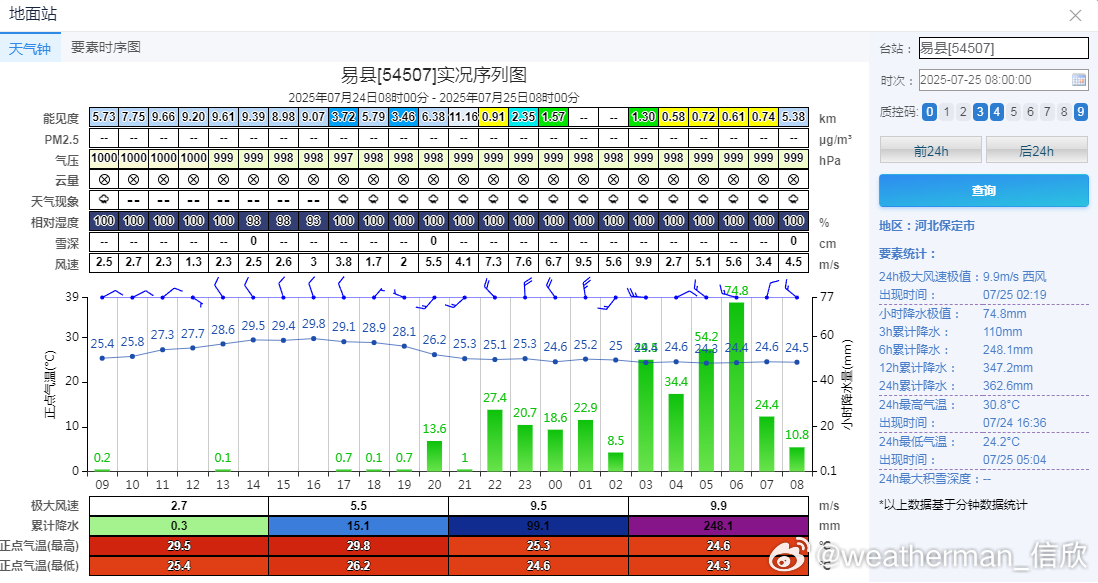Load next day with 后24h button
1098x583 pixels.
tap(1036, 150)
